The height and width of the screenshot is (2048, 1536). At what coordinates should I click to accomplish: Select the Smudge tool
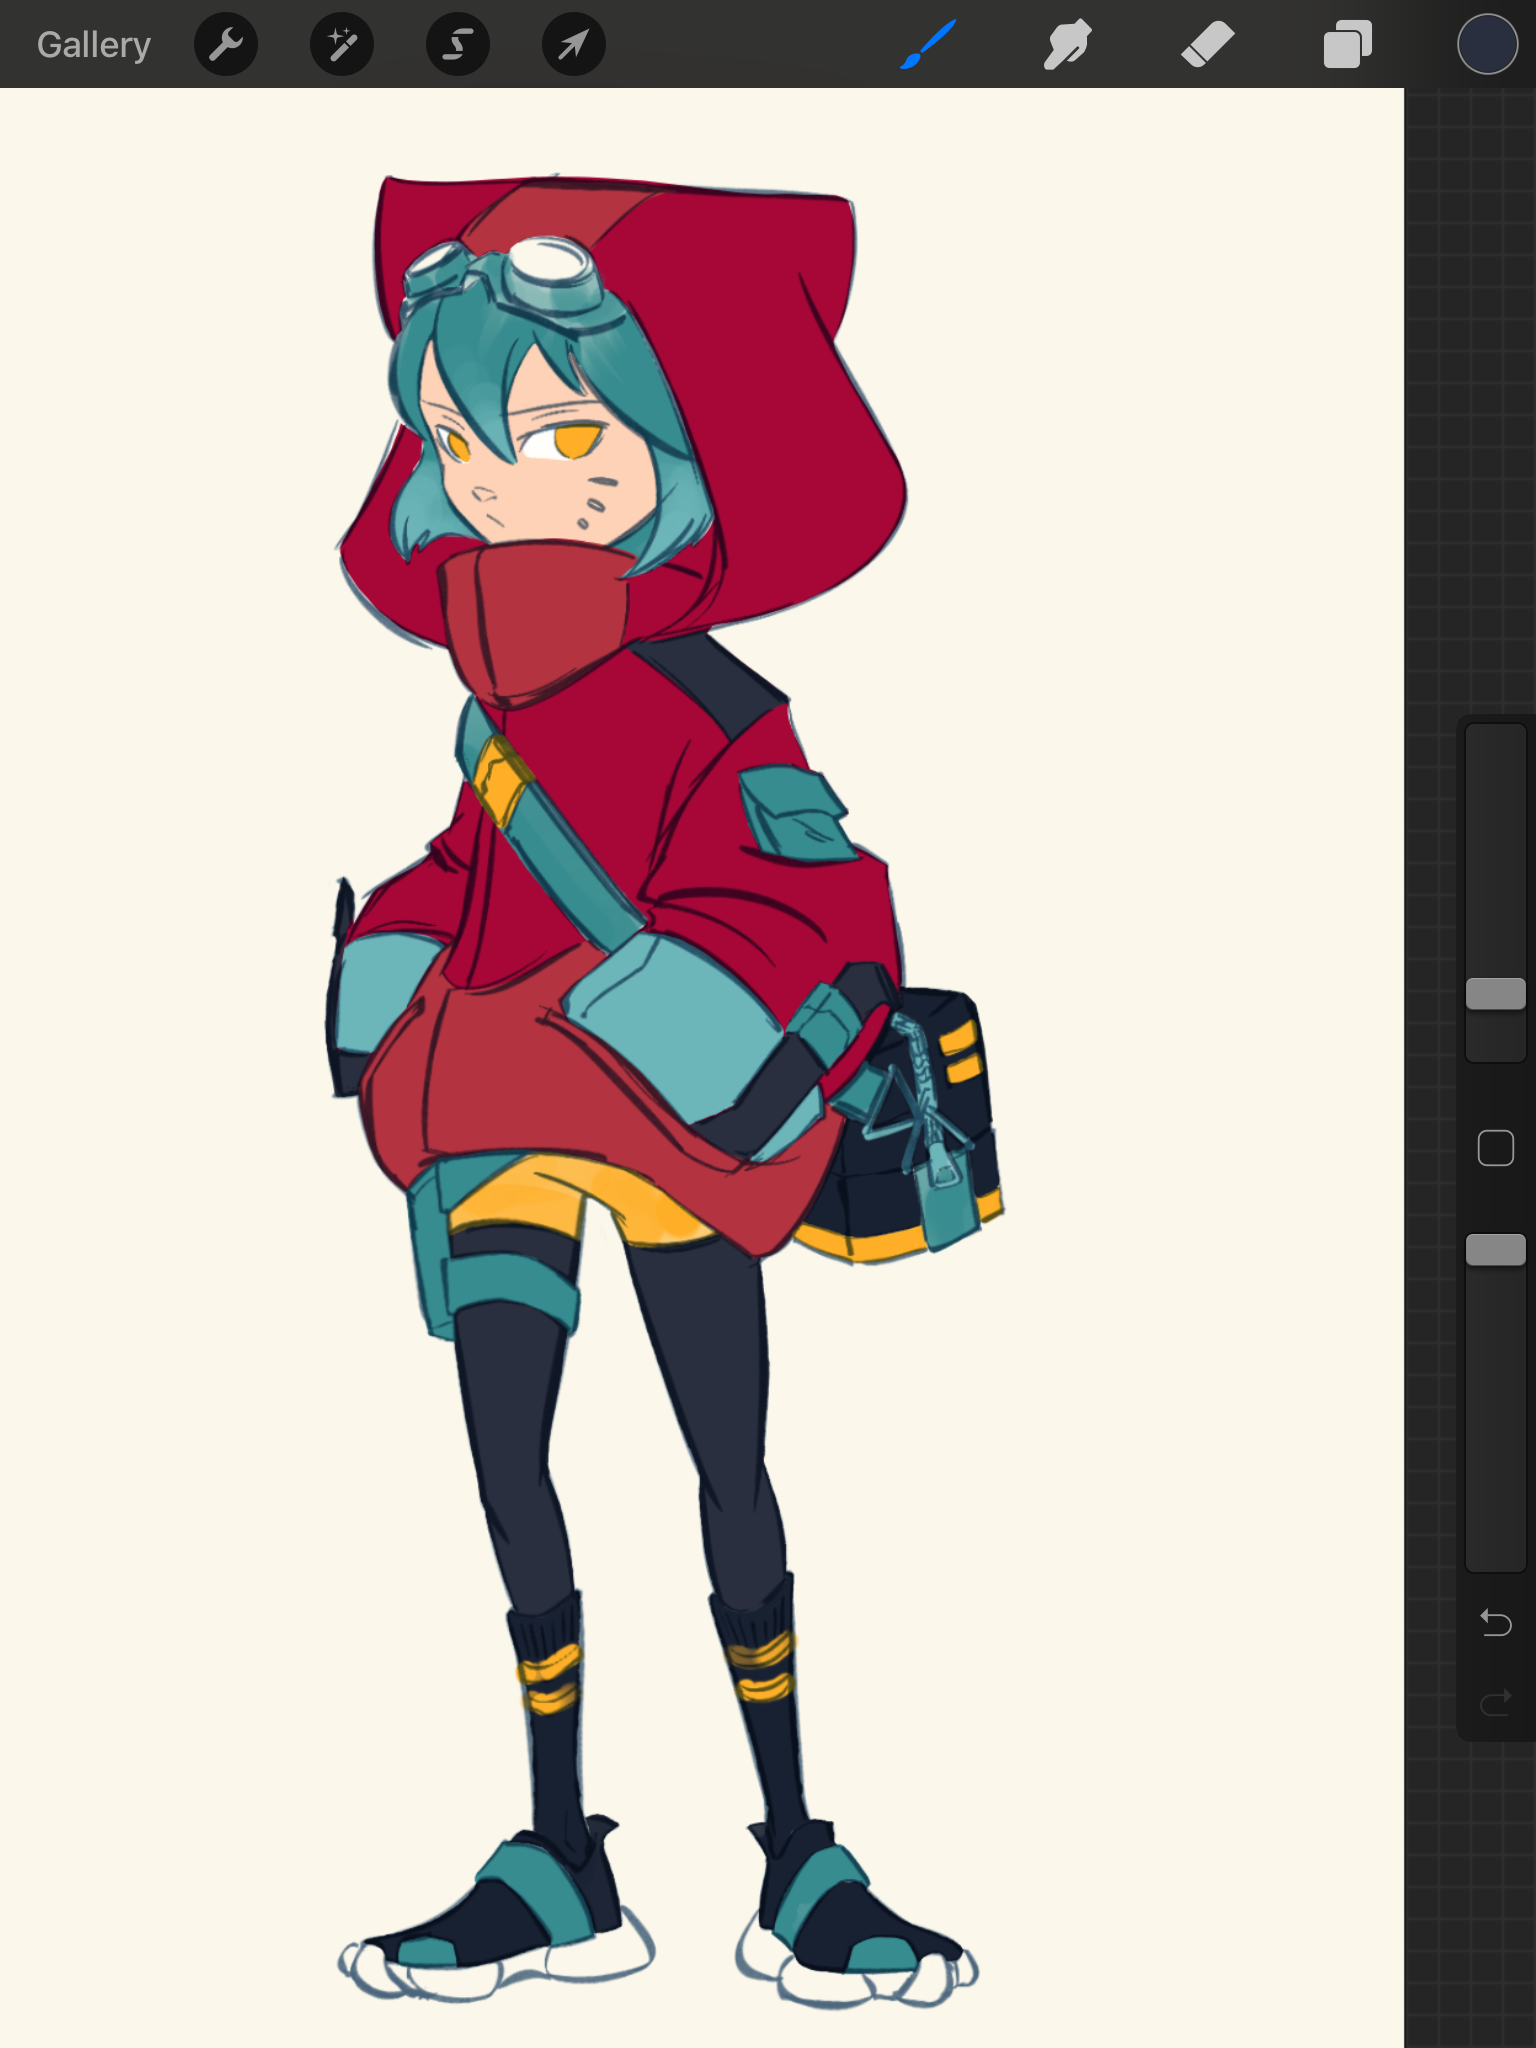(x=1067, y=45)
